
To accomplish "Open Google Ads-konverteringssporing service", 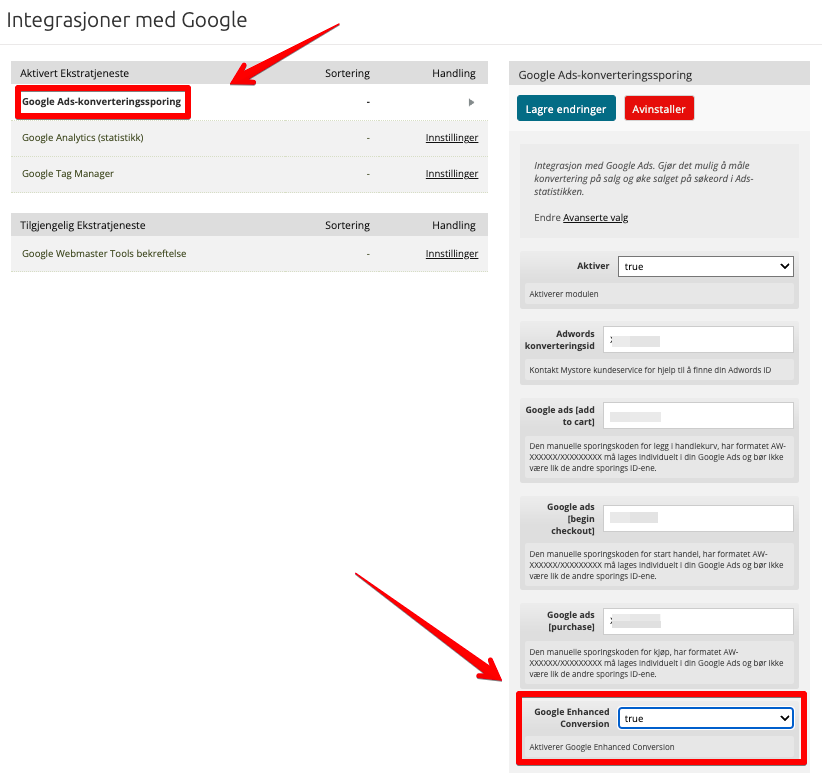I will point(101,102).
